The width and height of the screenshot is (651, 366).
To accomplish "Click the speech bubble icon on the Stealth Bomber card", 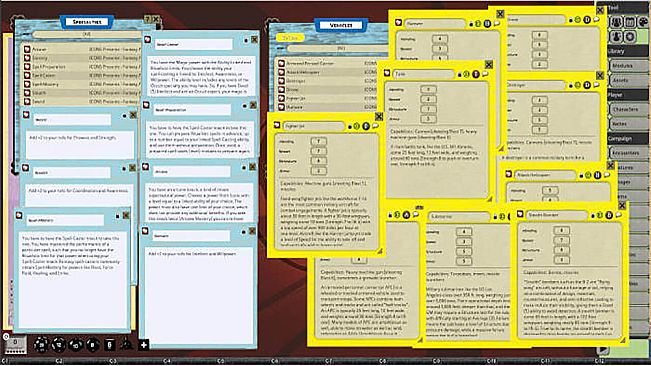I will [x=618, y=215].
